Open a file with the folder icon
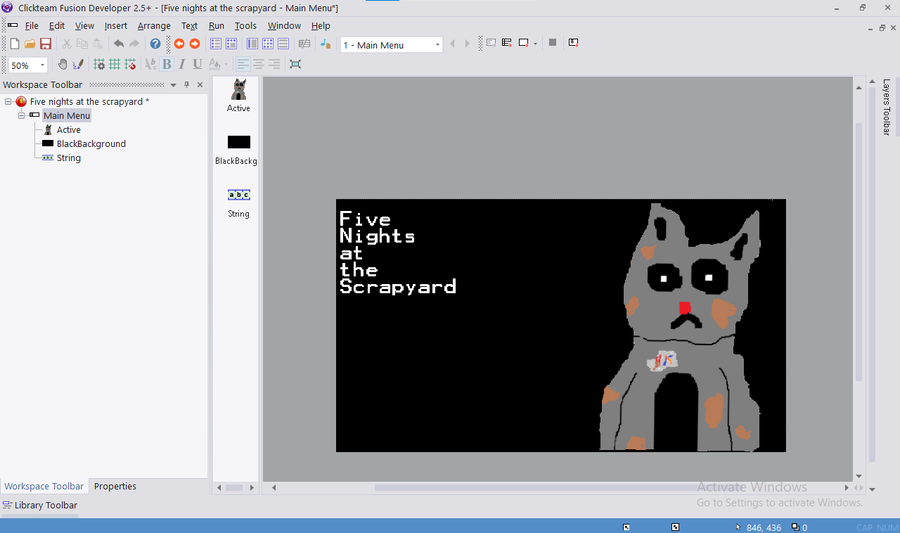The width and height of the screenshot is (900, 533). [x=30, y=44]
